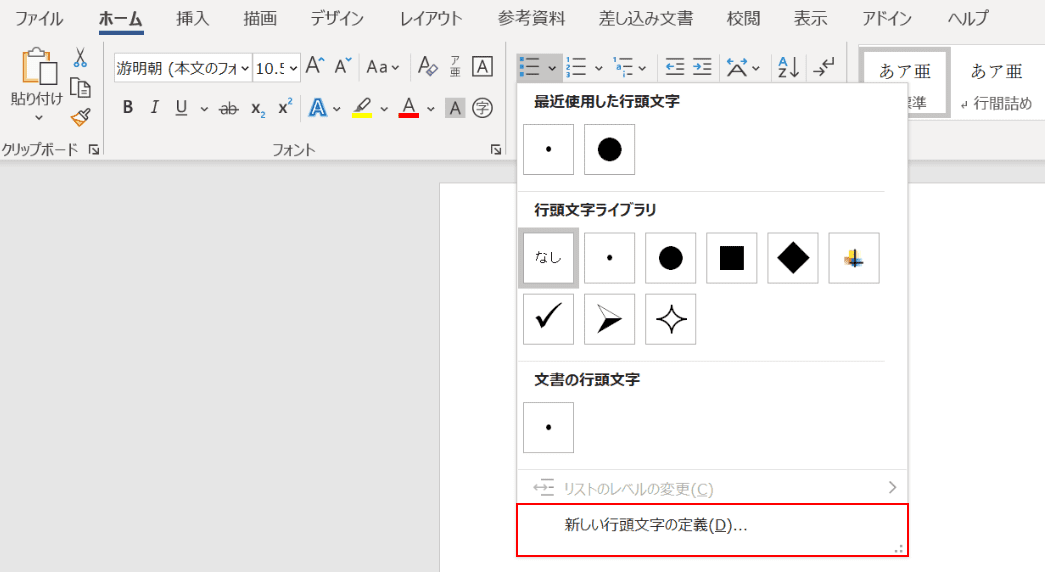The height and width of the screenshot is (572, 1045).
Task: Clear all formatting eraser icon
Action: pos(427,66)
